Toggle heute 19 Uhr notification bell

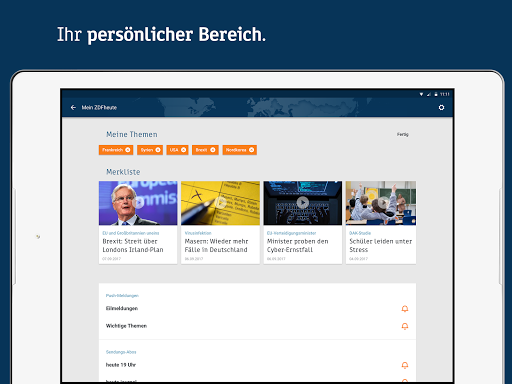click(405, 365)
